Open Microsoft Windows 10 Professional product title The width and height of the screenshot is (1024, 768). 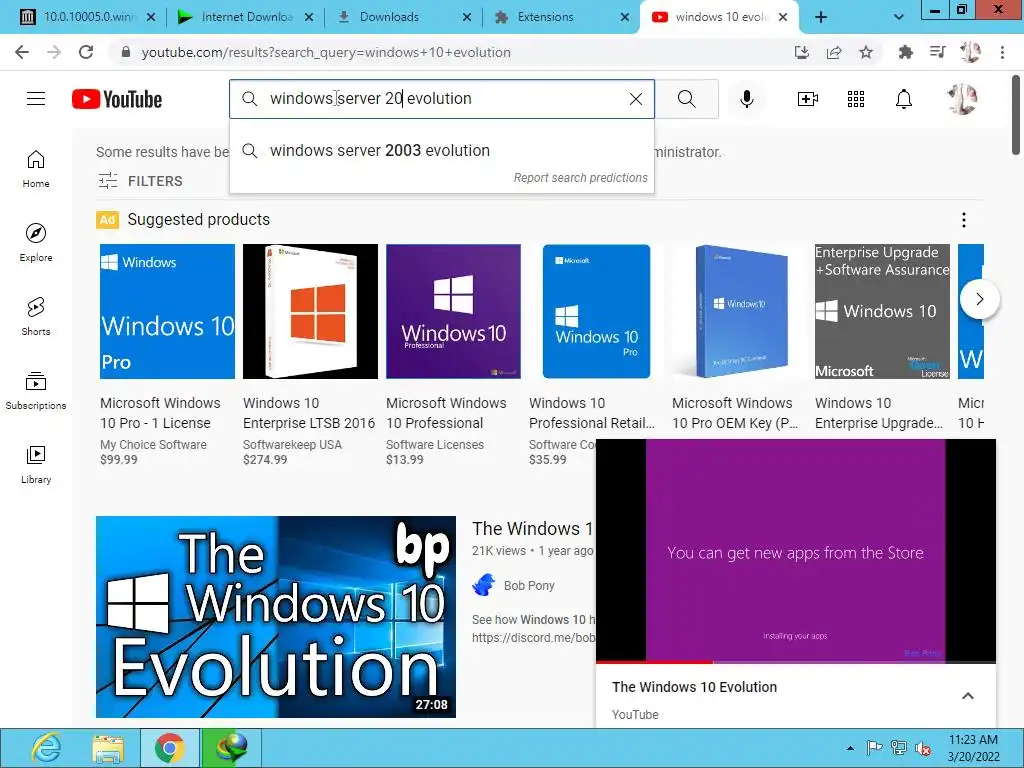(446, 413)
